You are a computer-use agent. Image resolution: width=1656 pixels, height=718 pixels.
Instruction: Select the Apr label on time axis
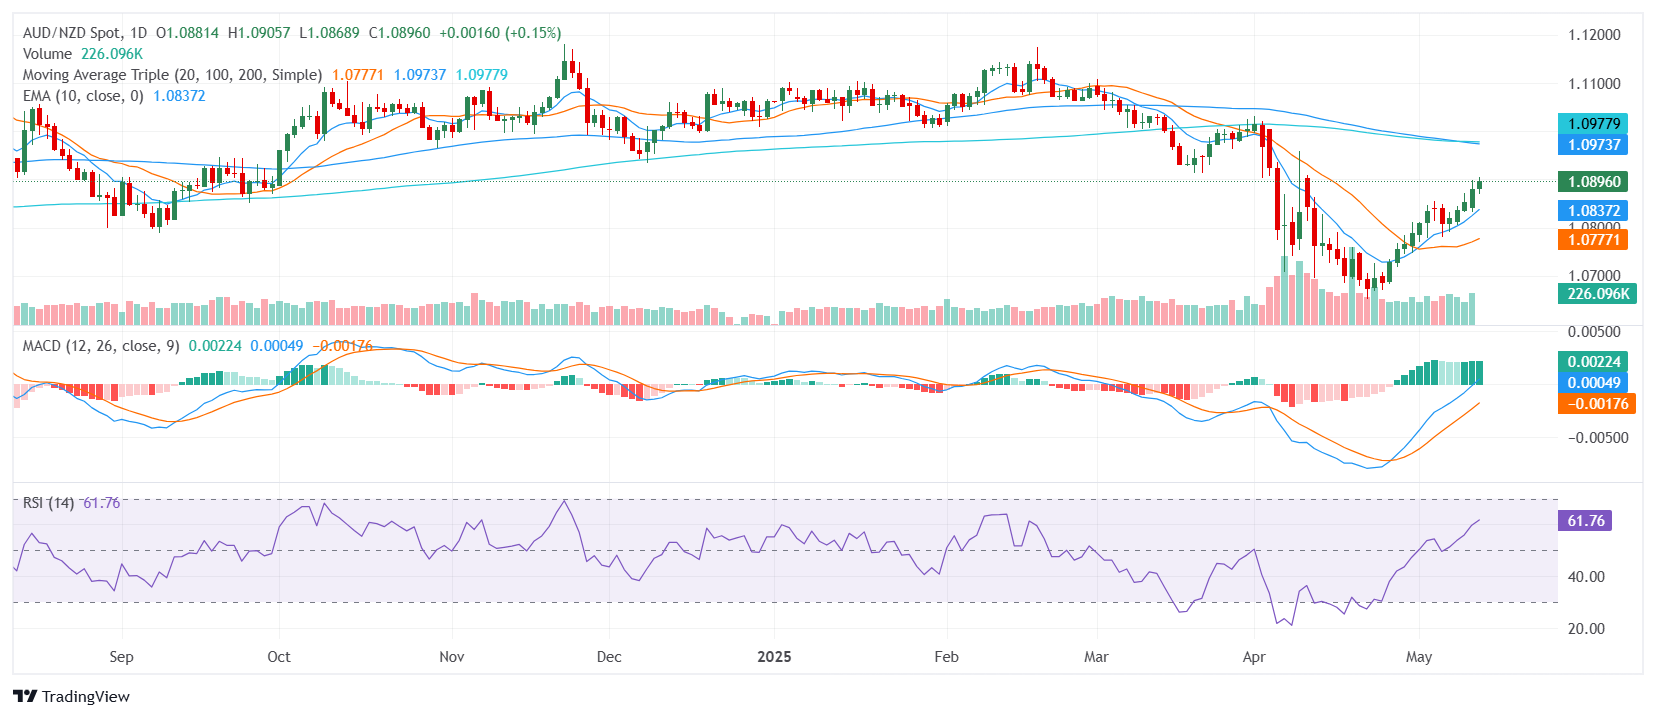coord(1254,657)
